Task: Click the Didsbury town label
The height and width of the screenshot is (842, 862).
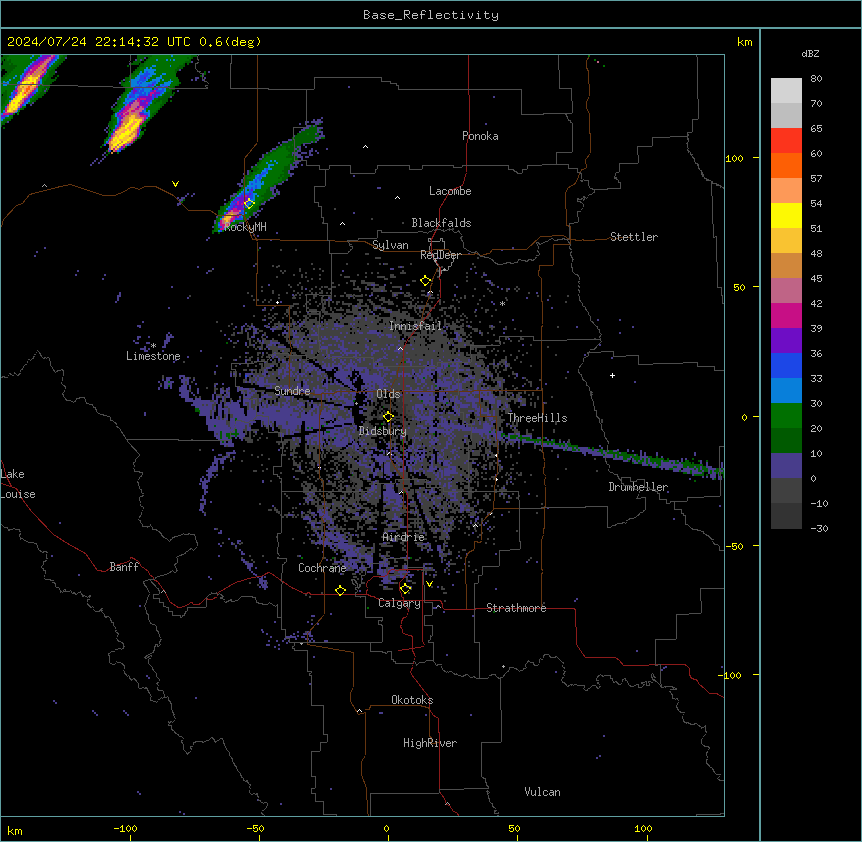Action: pyautogui.click(x=383, y=431)
